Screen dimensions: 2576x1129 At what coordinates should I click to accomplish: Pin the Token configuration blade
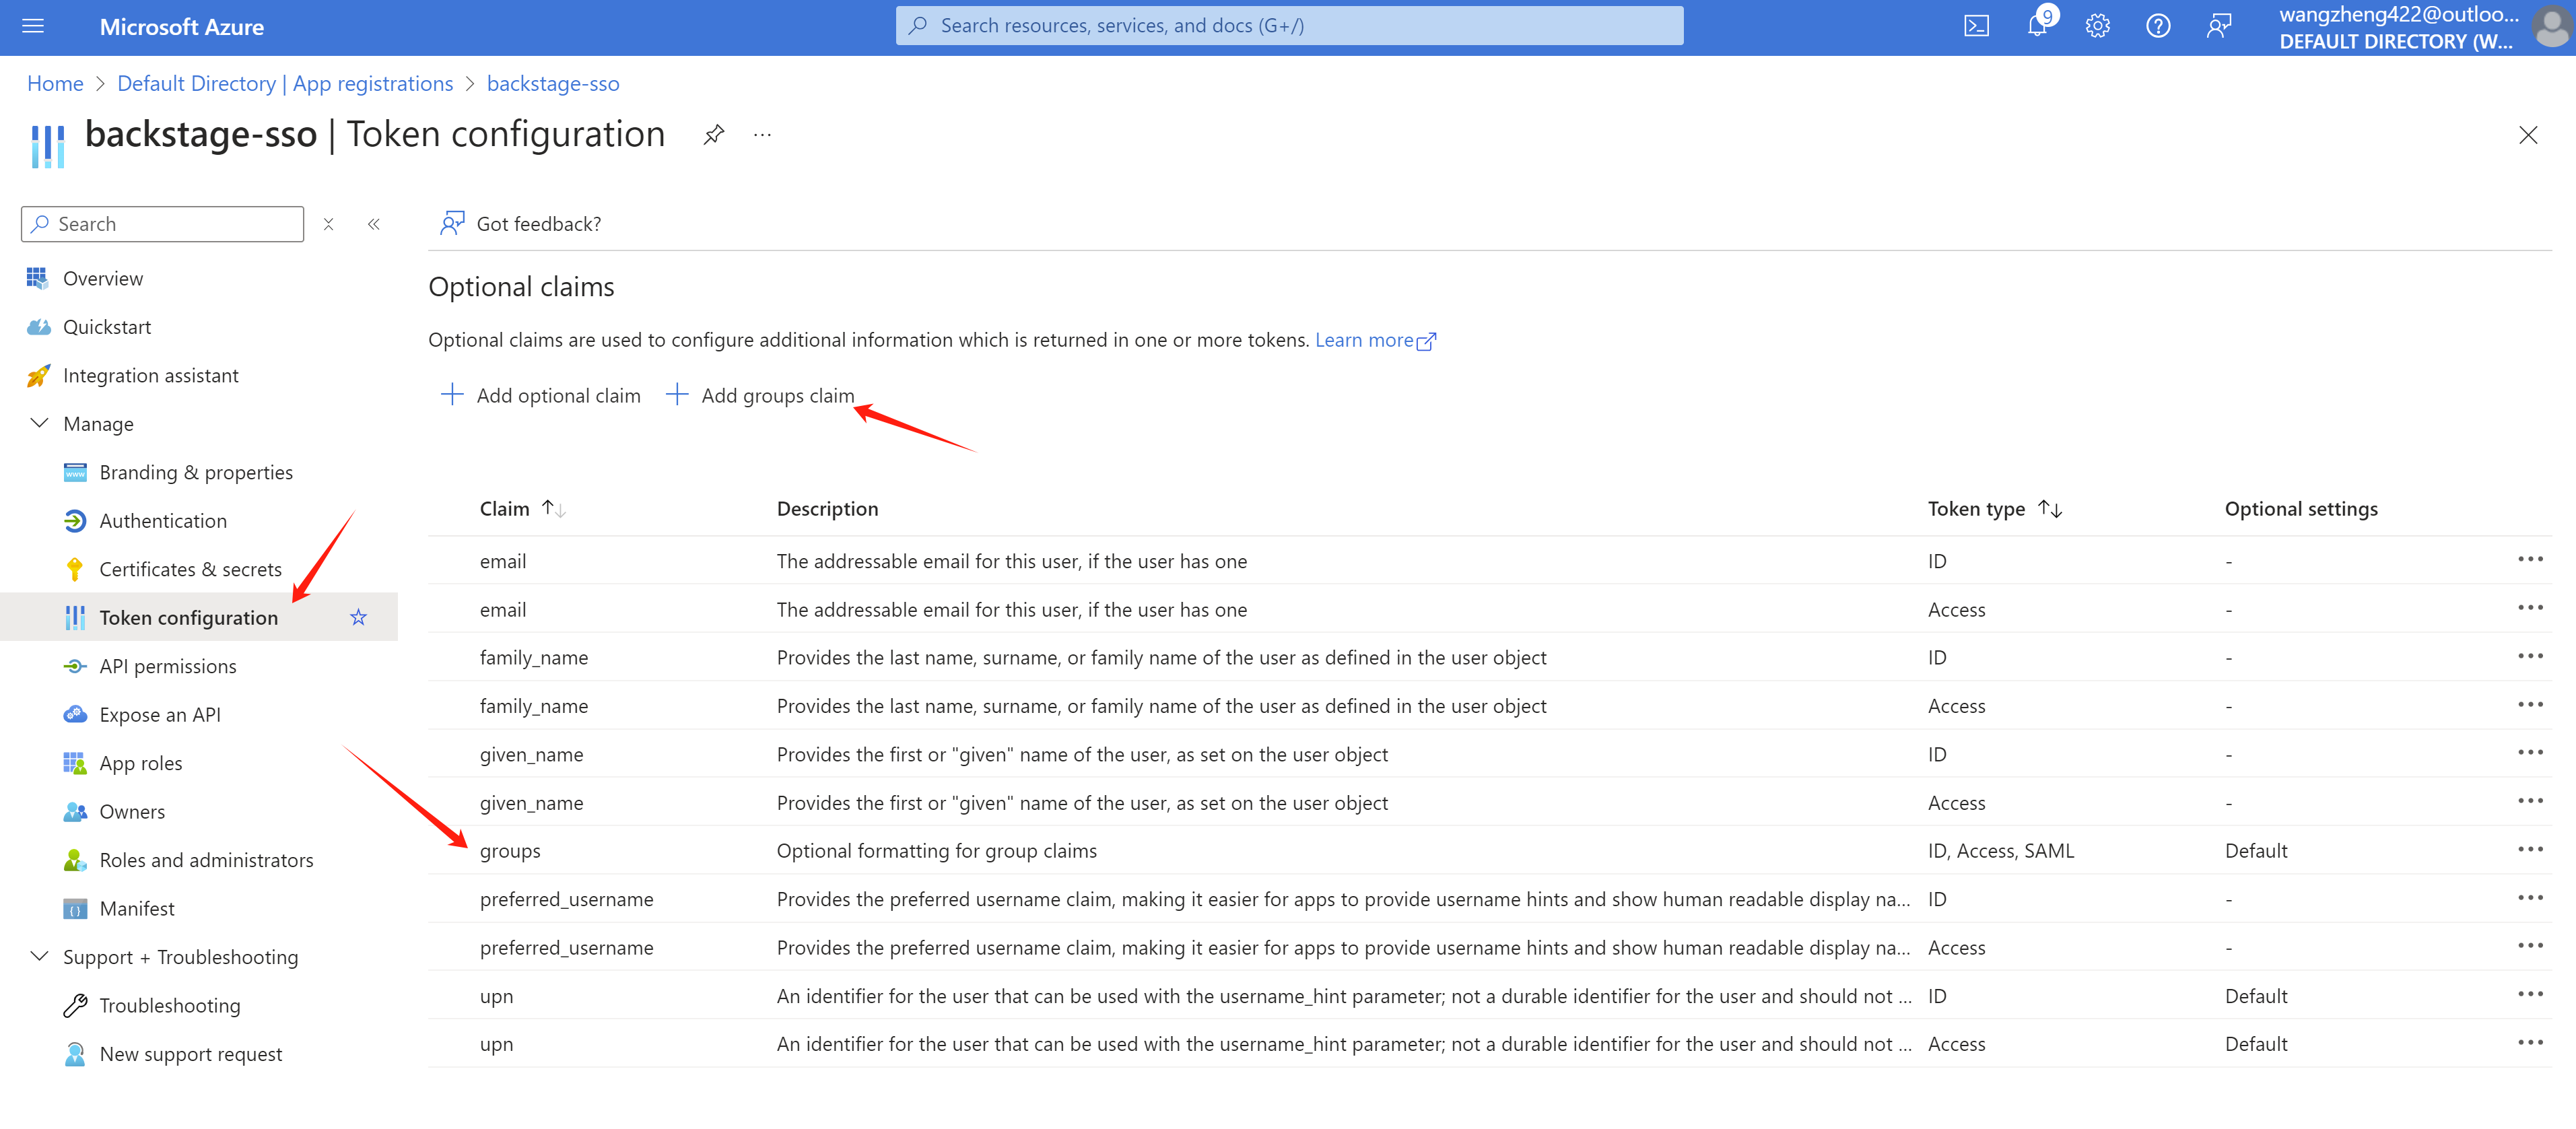[713, 135]
